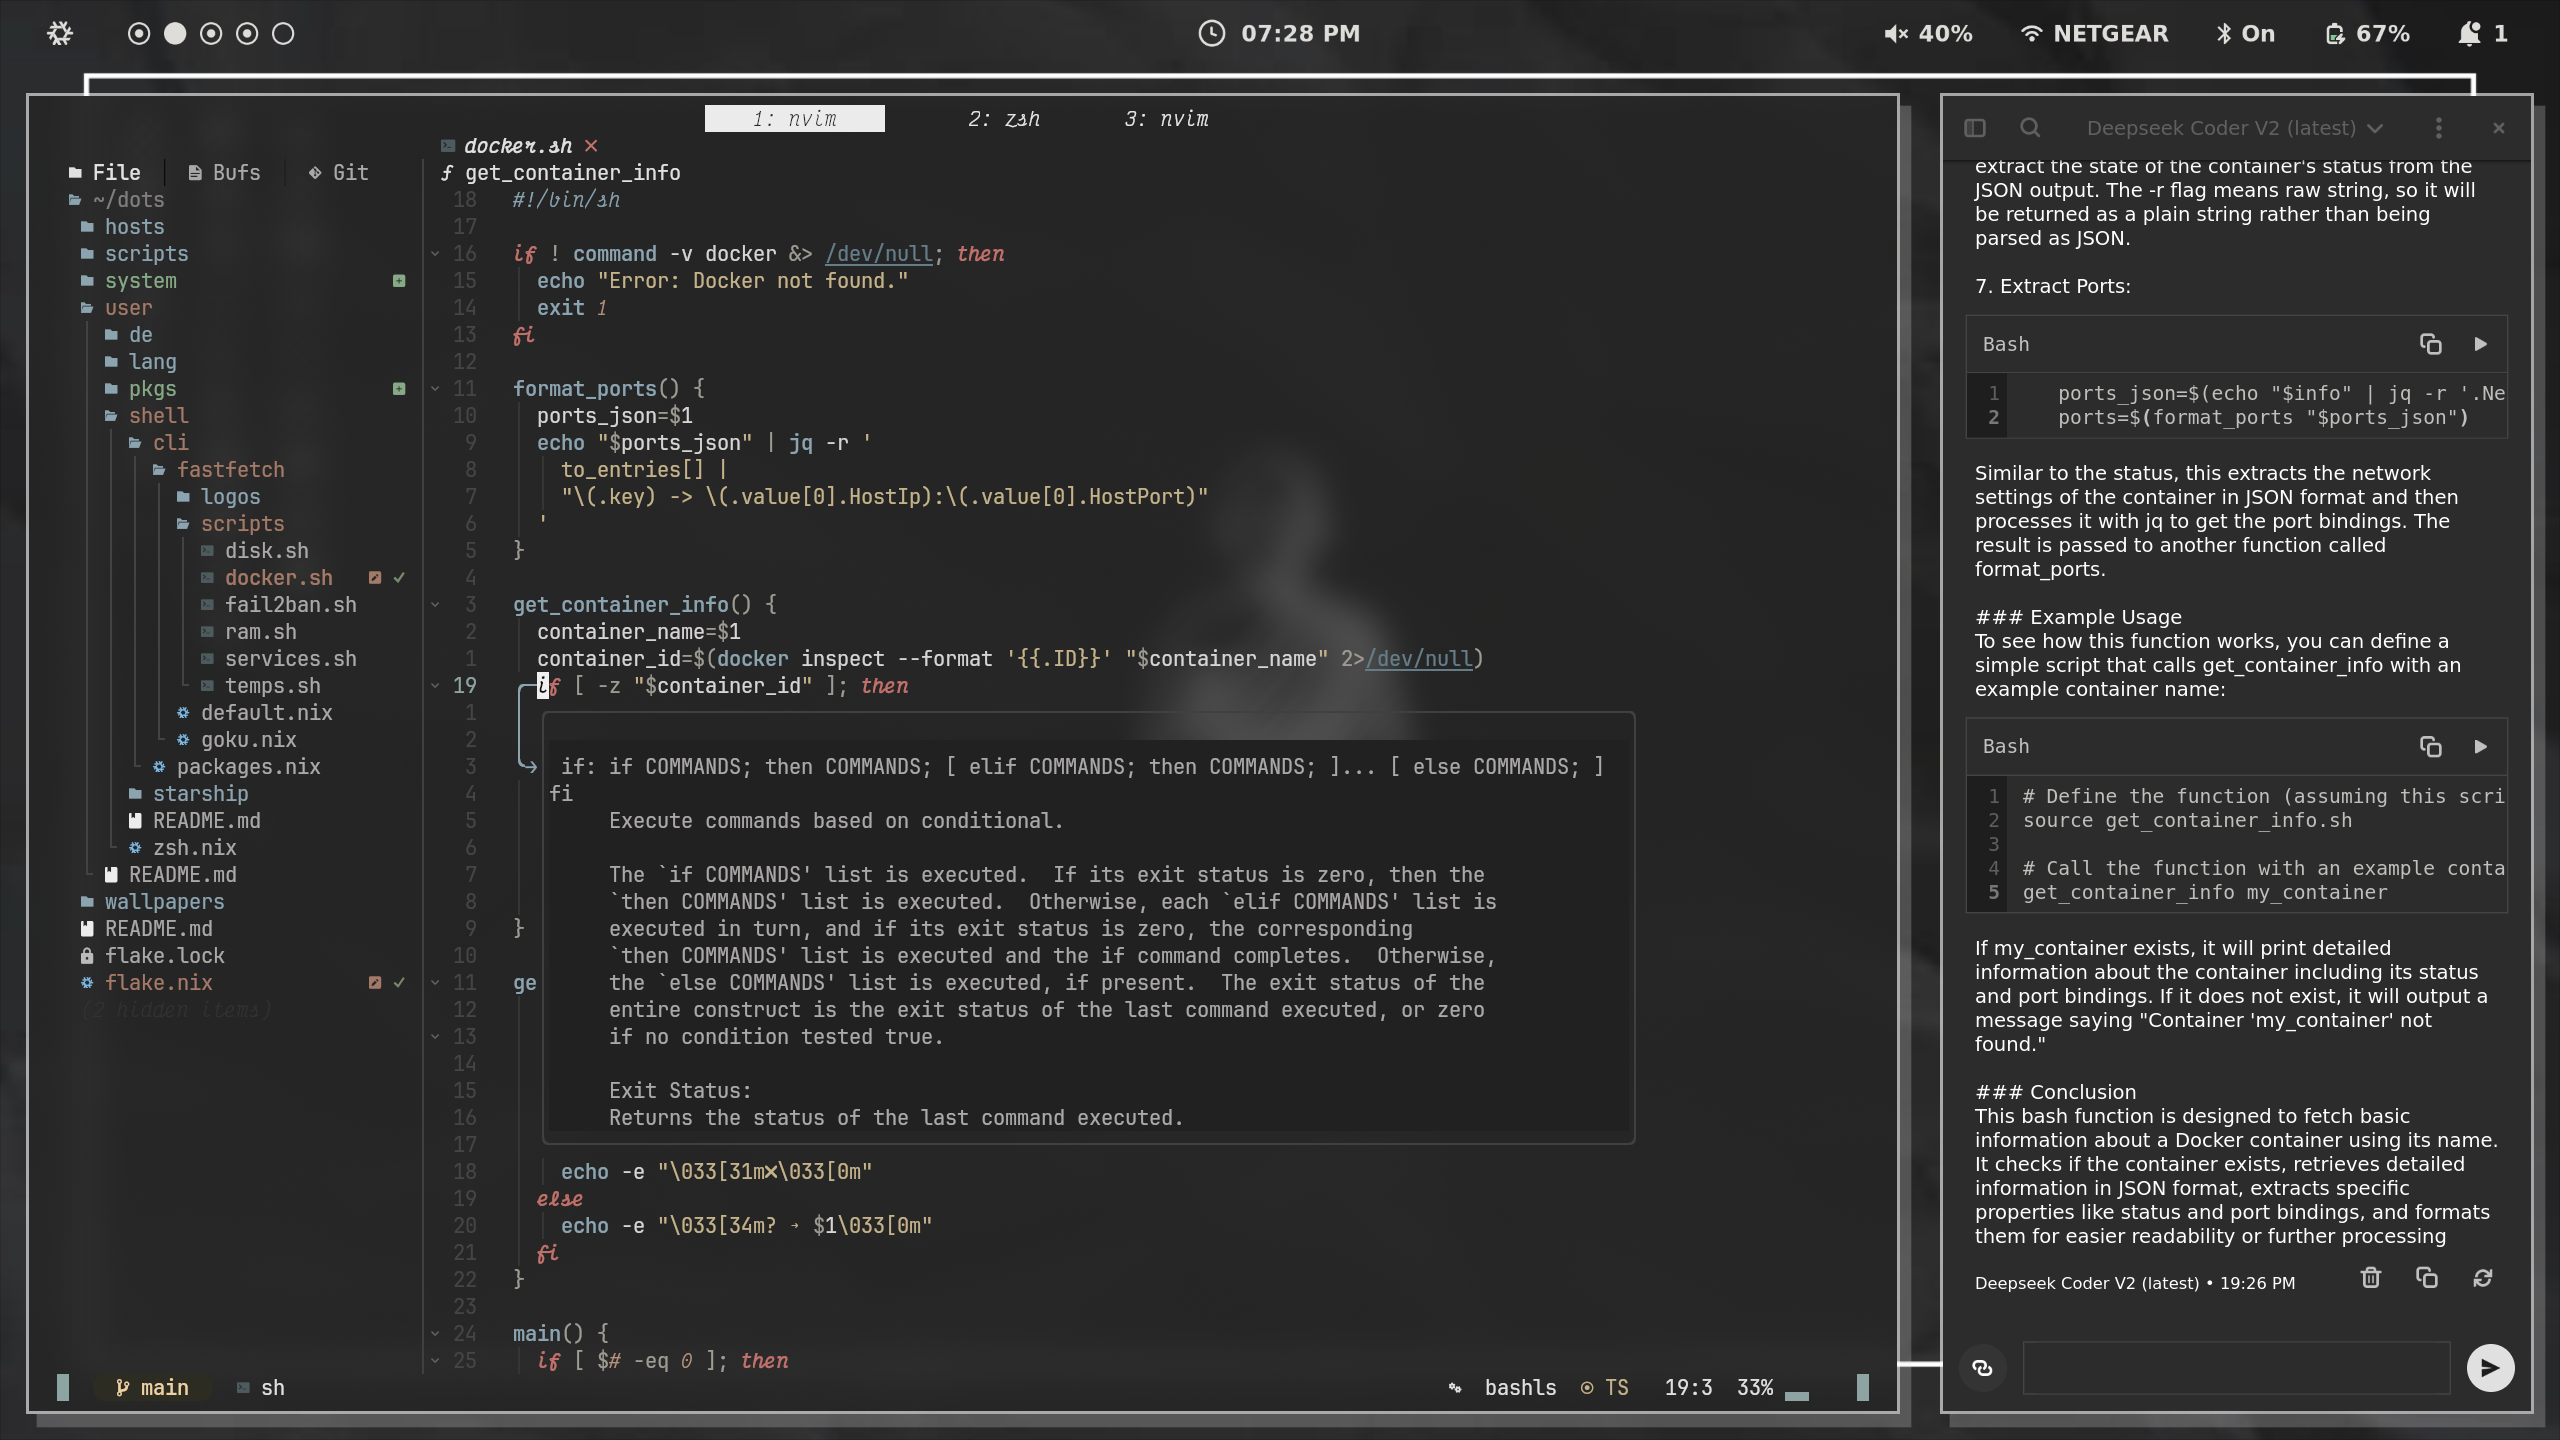Click the modified marker on flake.nix row
Screen dimensions: 2560x1440
375,983
